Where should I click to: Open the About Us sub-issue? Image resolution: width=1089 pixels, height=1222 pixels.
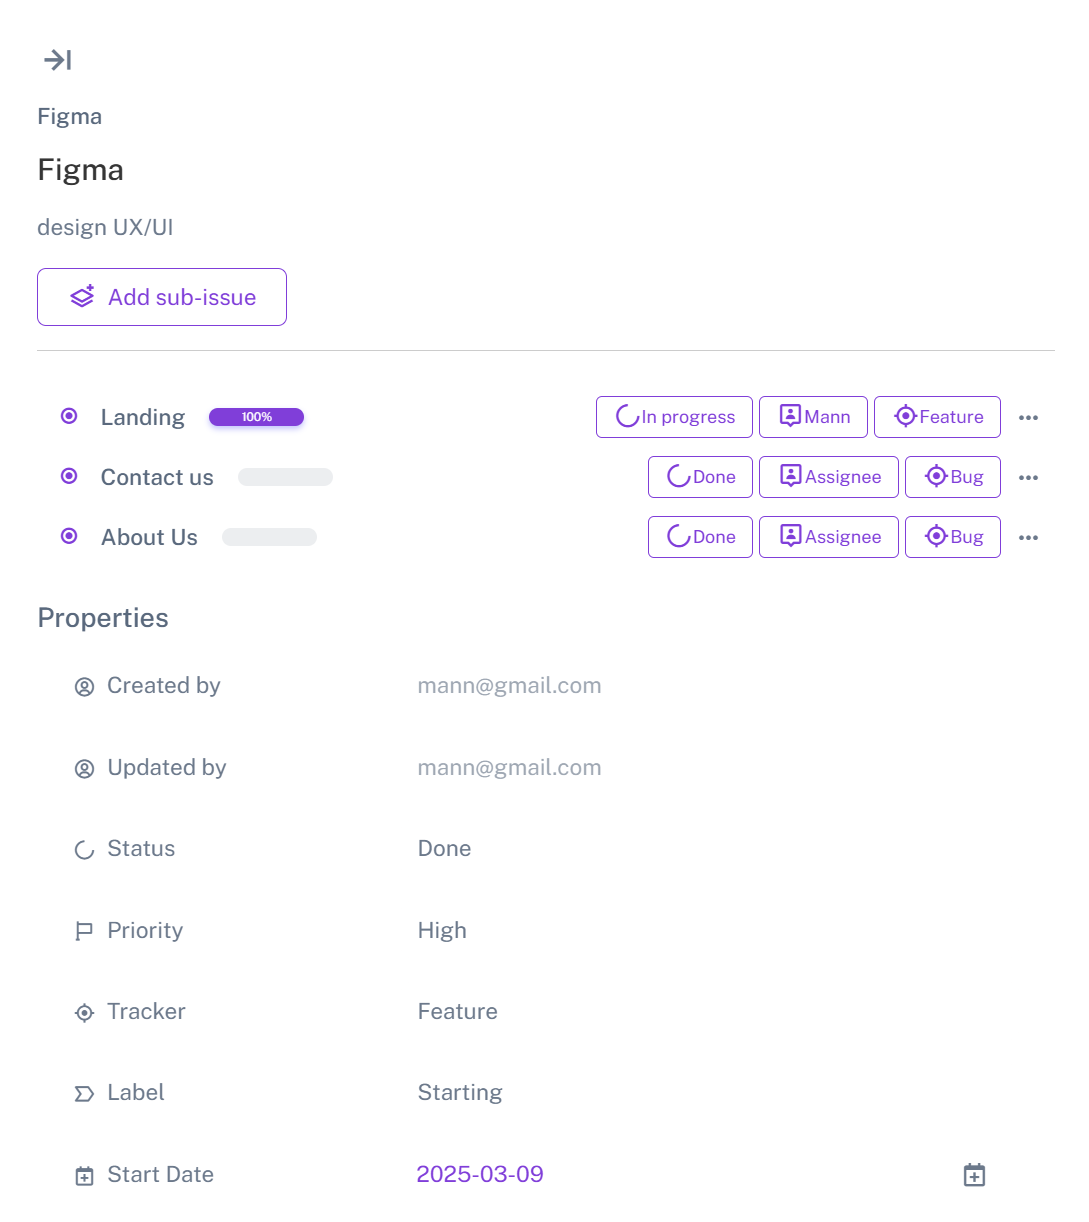tap(149, 537)
